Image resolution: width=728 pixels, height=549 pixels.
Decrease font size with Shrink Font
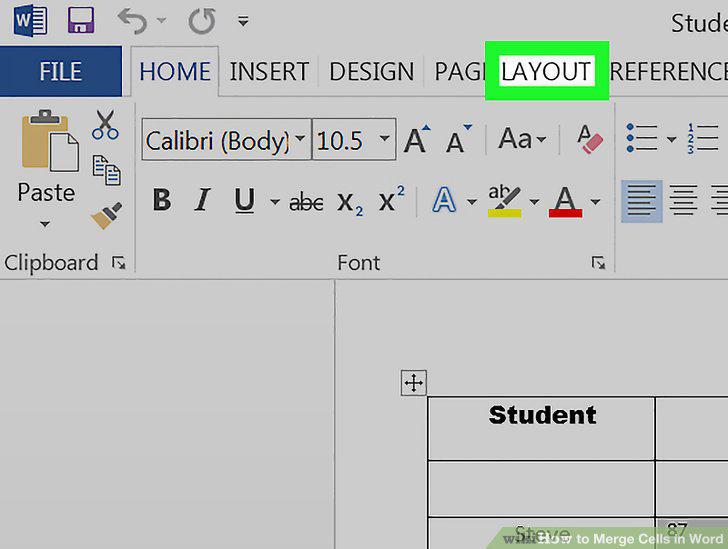(459, 138)
